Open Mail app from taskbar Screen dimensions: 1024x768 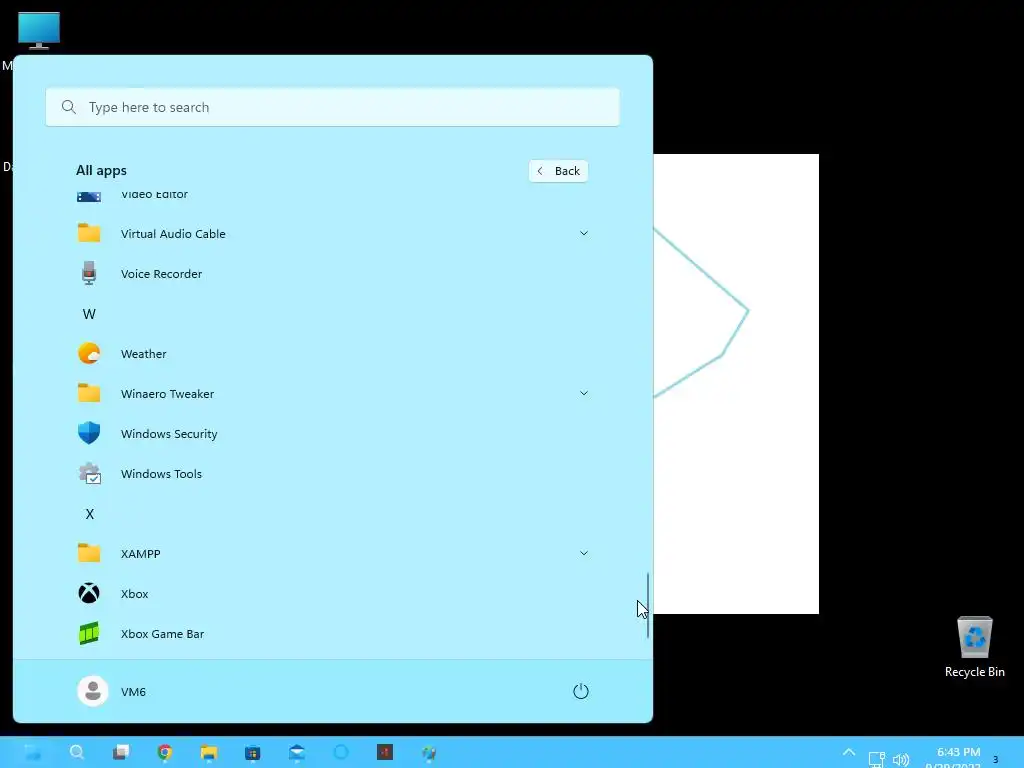click(296, 752)
